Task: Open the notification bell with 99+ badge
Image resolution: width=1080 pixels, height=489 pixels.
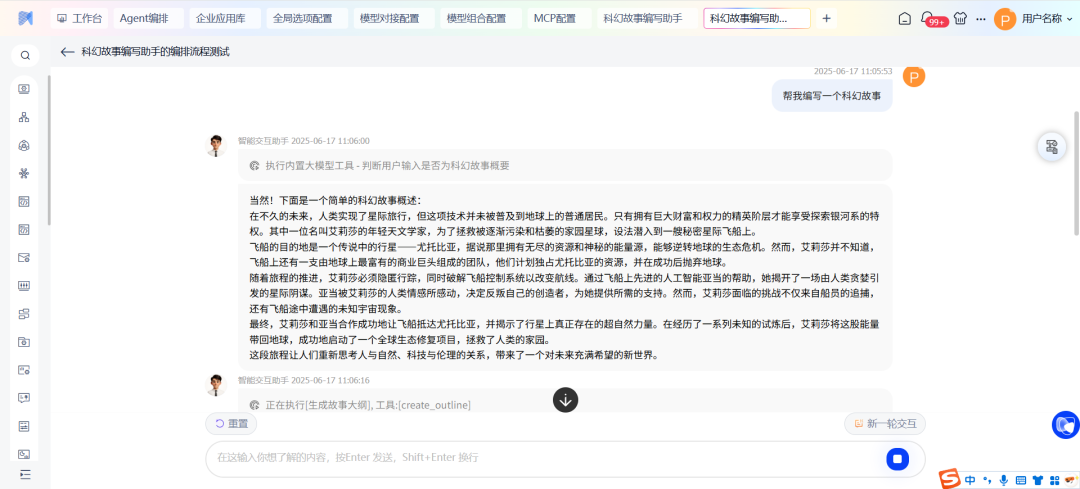Action: 928,18
